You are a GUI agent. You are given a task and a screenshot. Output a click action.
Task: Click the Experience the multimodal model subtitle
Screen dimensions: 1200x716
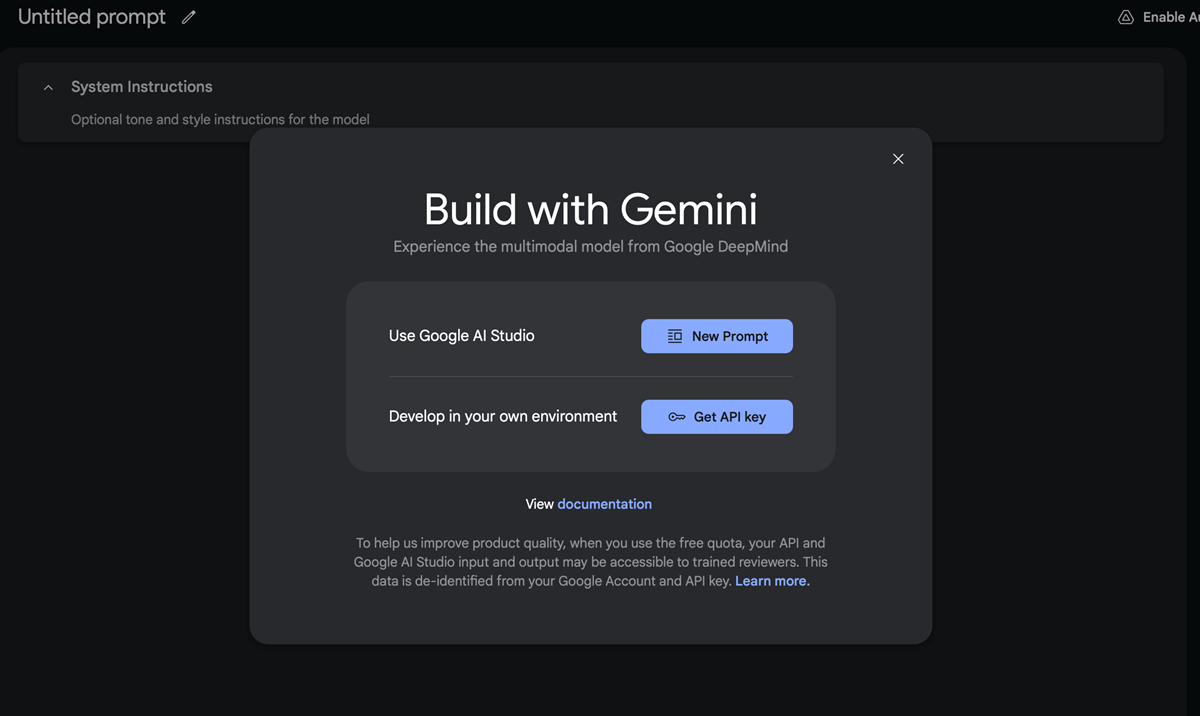tap(591, 246)
